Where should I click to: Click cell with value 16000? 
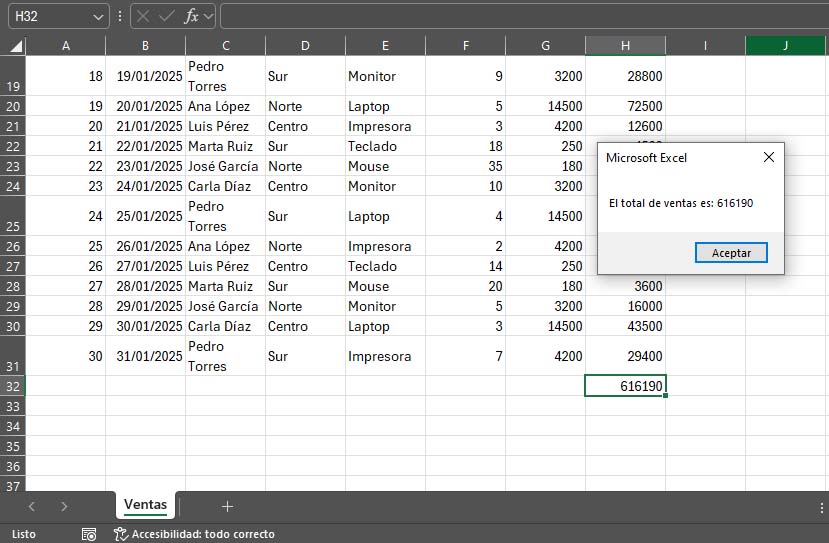pyautogui.click(x=625, y=306)
